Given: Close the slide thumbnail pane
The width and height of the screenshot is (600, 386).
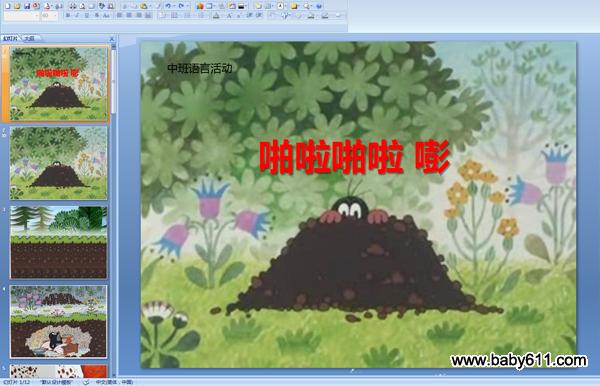Looking at the screenshot, I should [x=111, y=39].
